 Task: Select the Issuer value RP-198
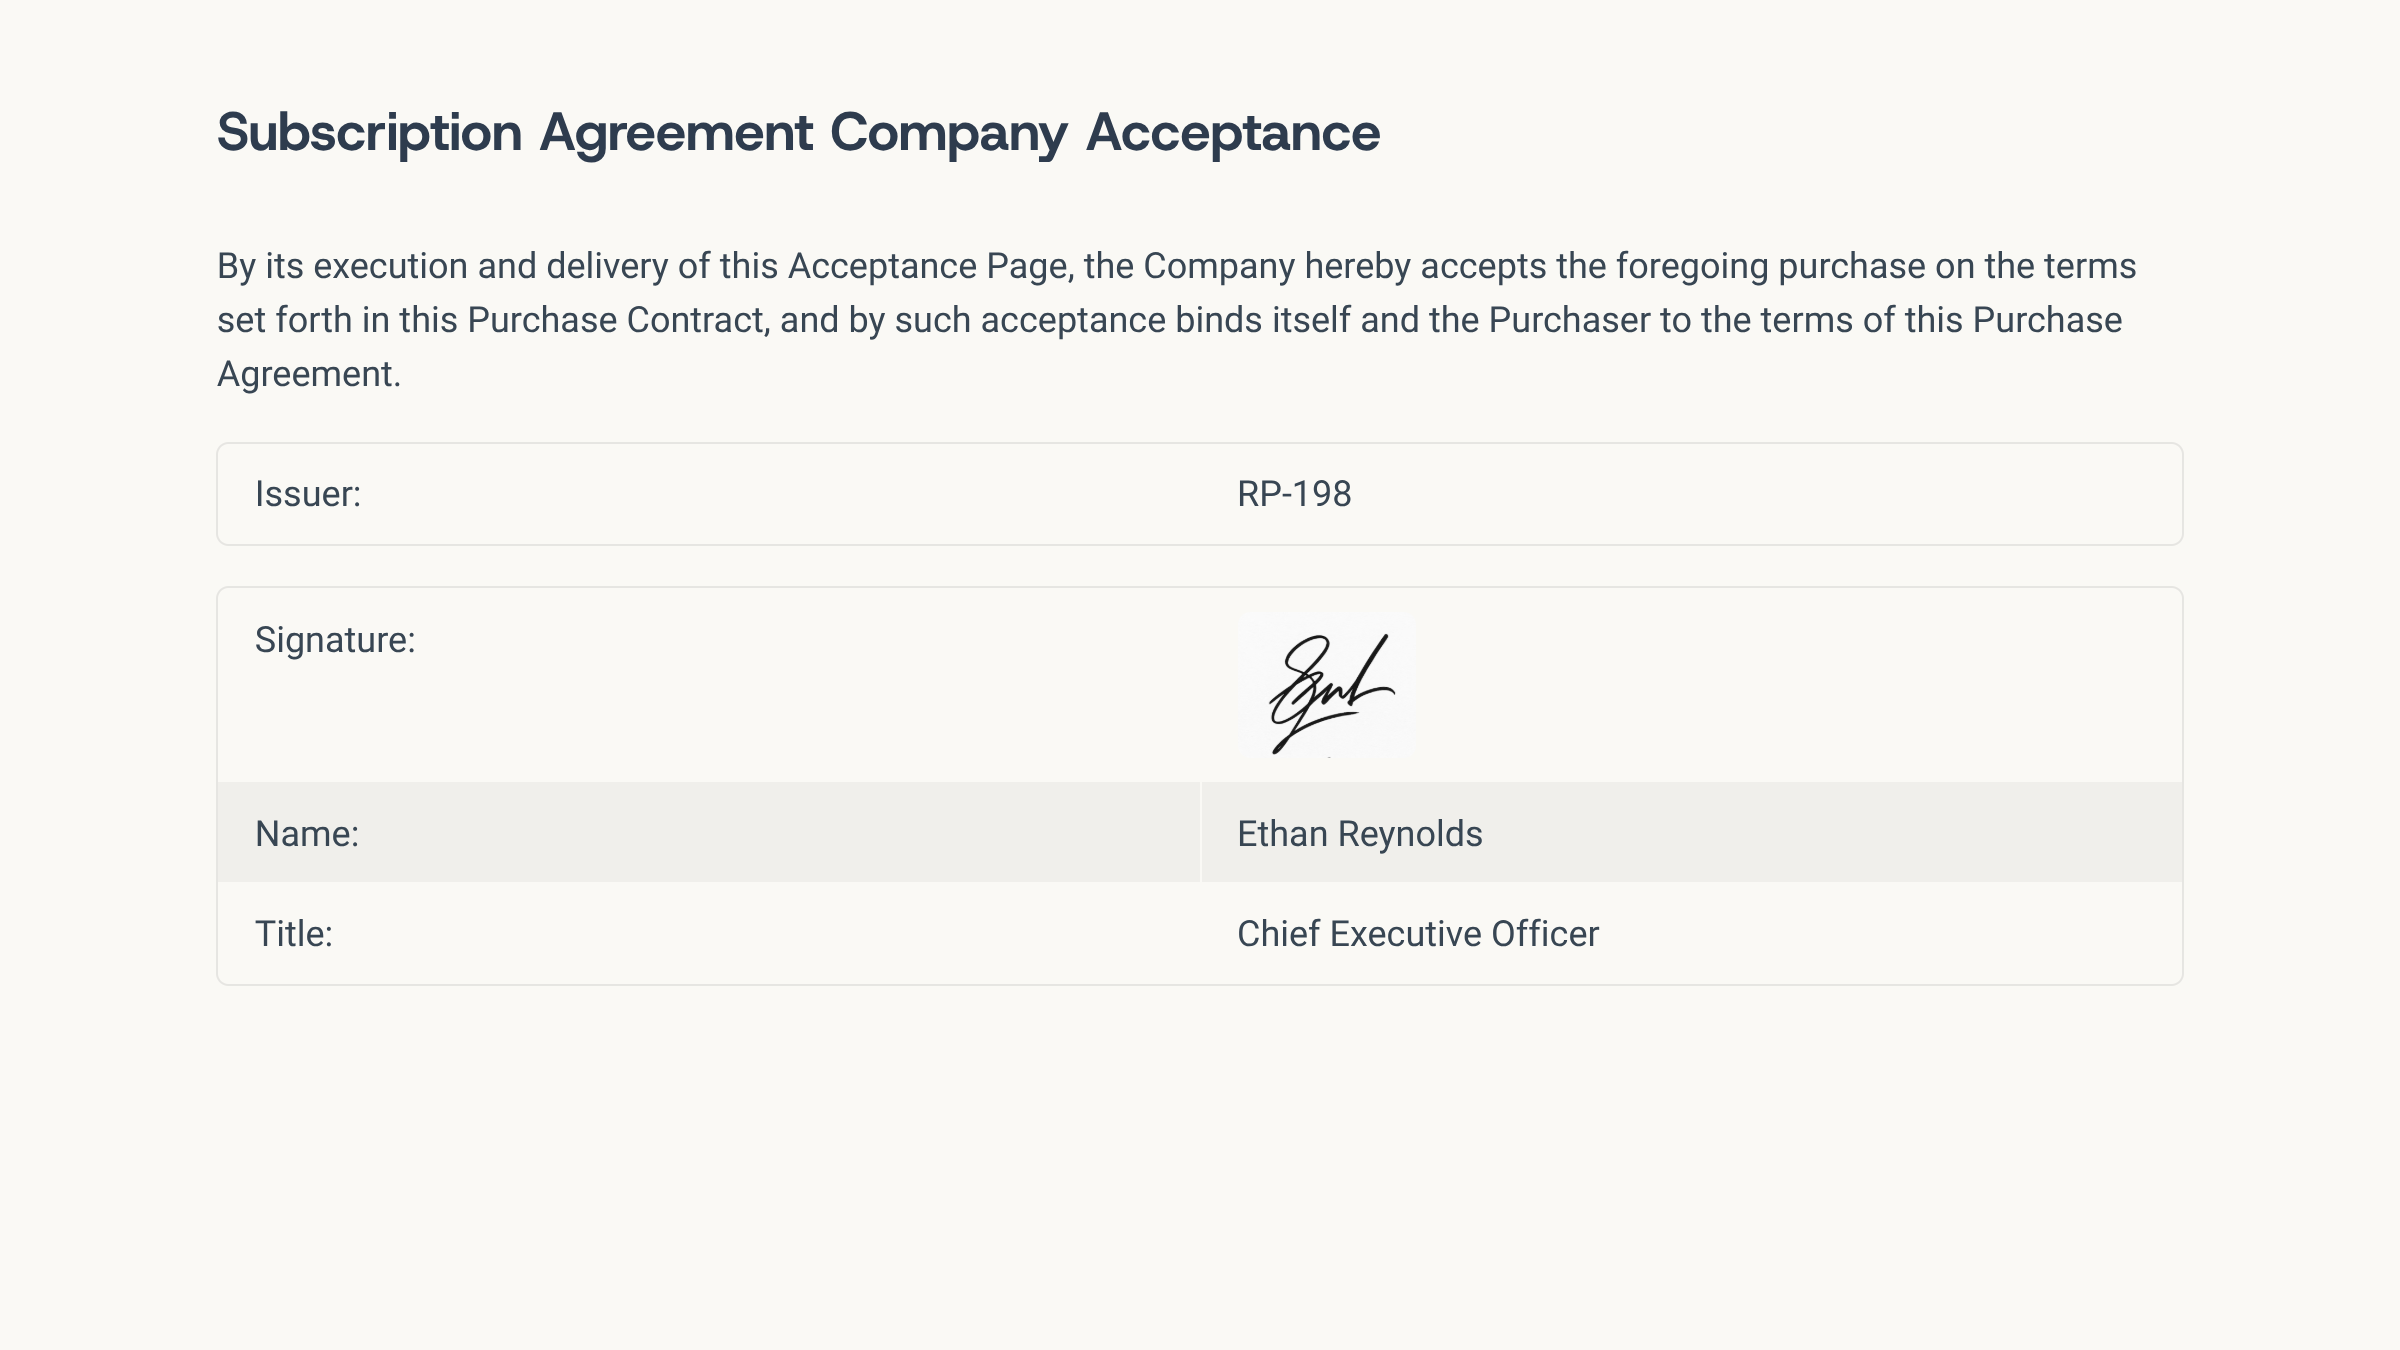coord(1294,494)
